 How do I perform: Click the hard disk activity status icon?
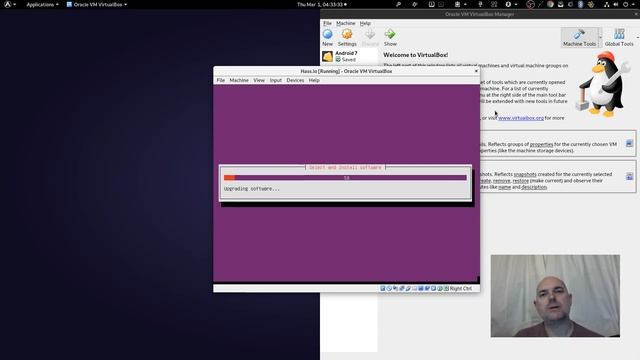click(382, 289)
